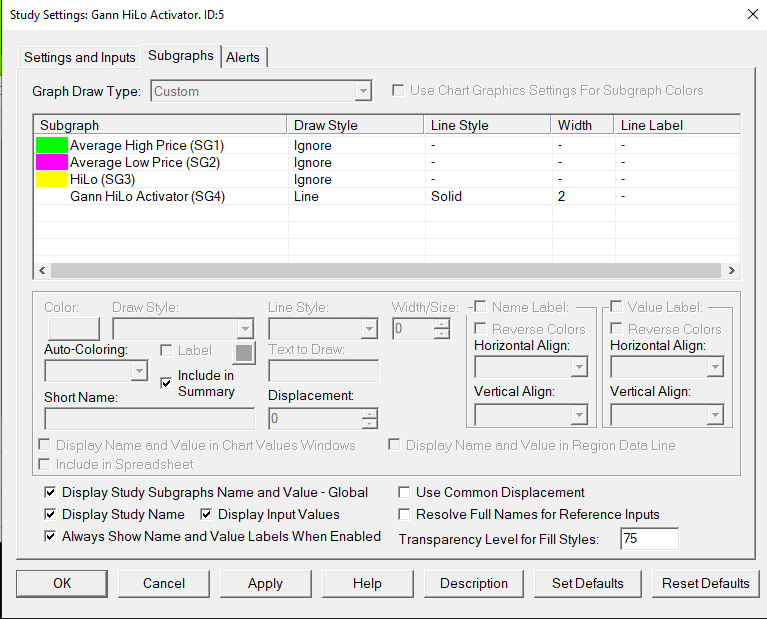The height and width of the screenshot is (619, 767).
Task: Enable Use Common Displacement
Action: [x=404, y=492]
